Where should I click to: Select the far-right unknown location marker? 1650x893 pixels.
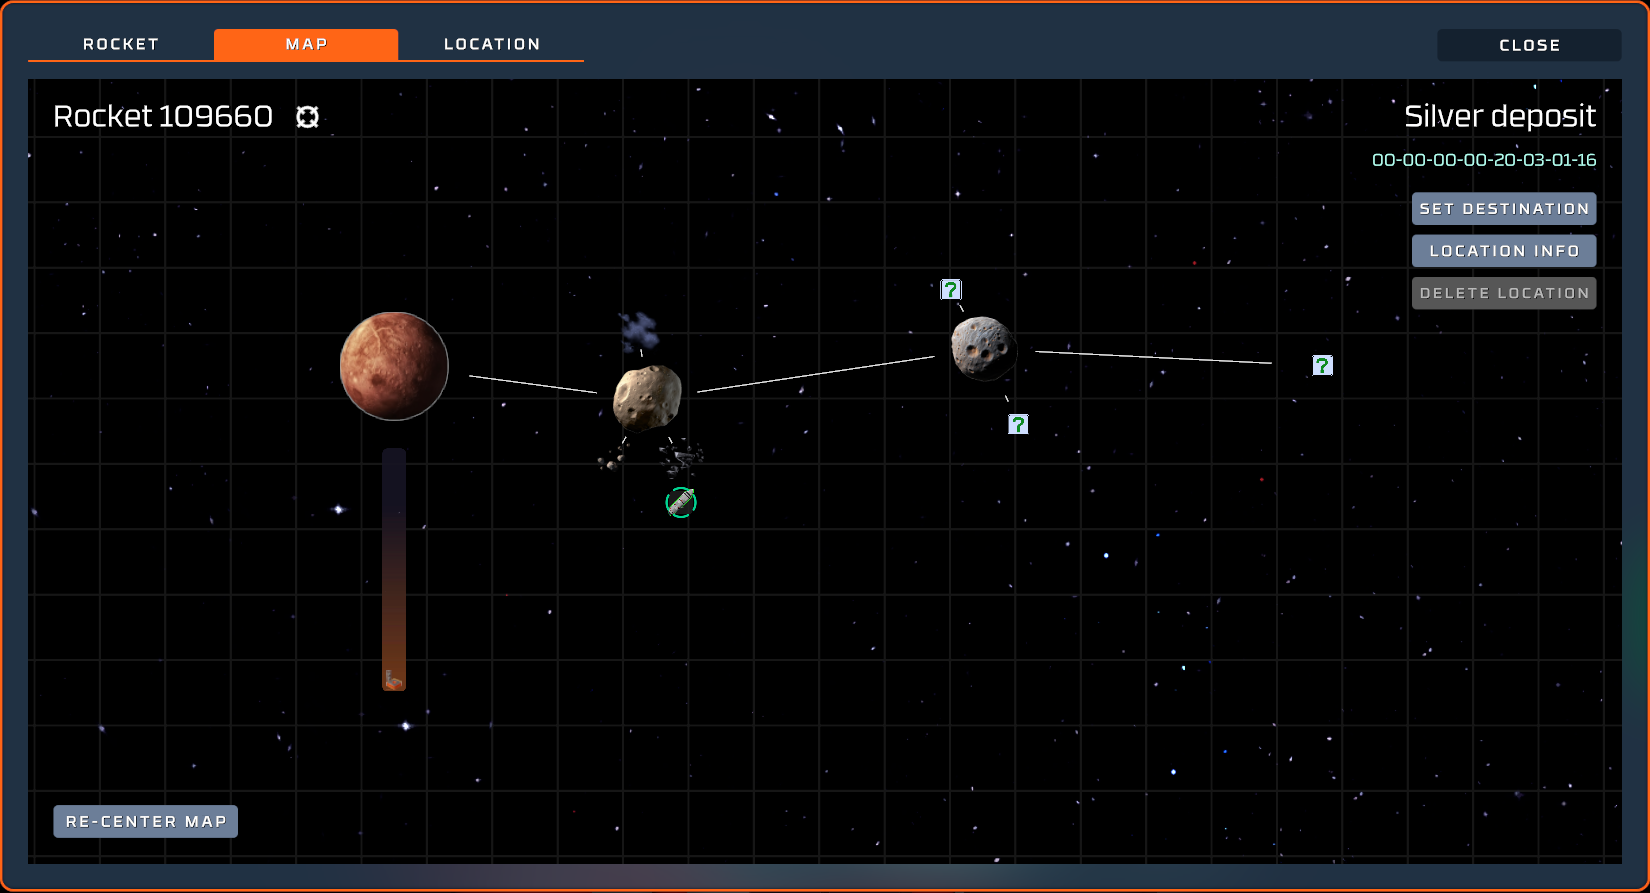(1322, 366)
